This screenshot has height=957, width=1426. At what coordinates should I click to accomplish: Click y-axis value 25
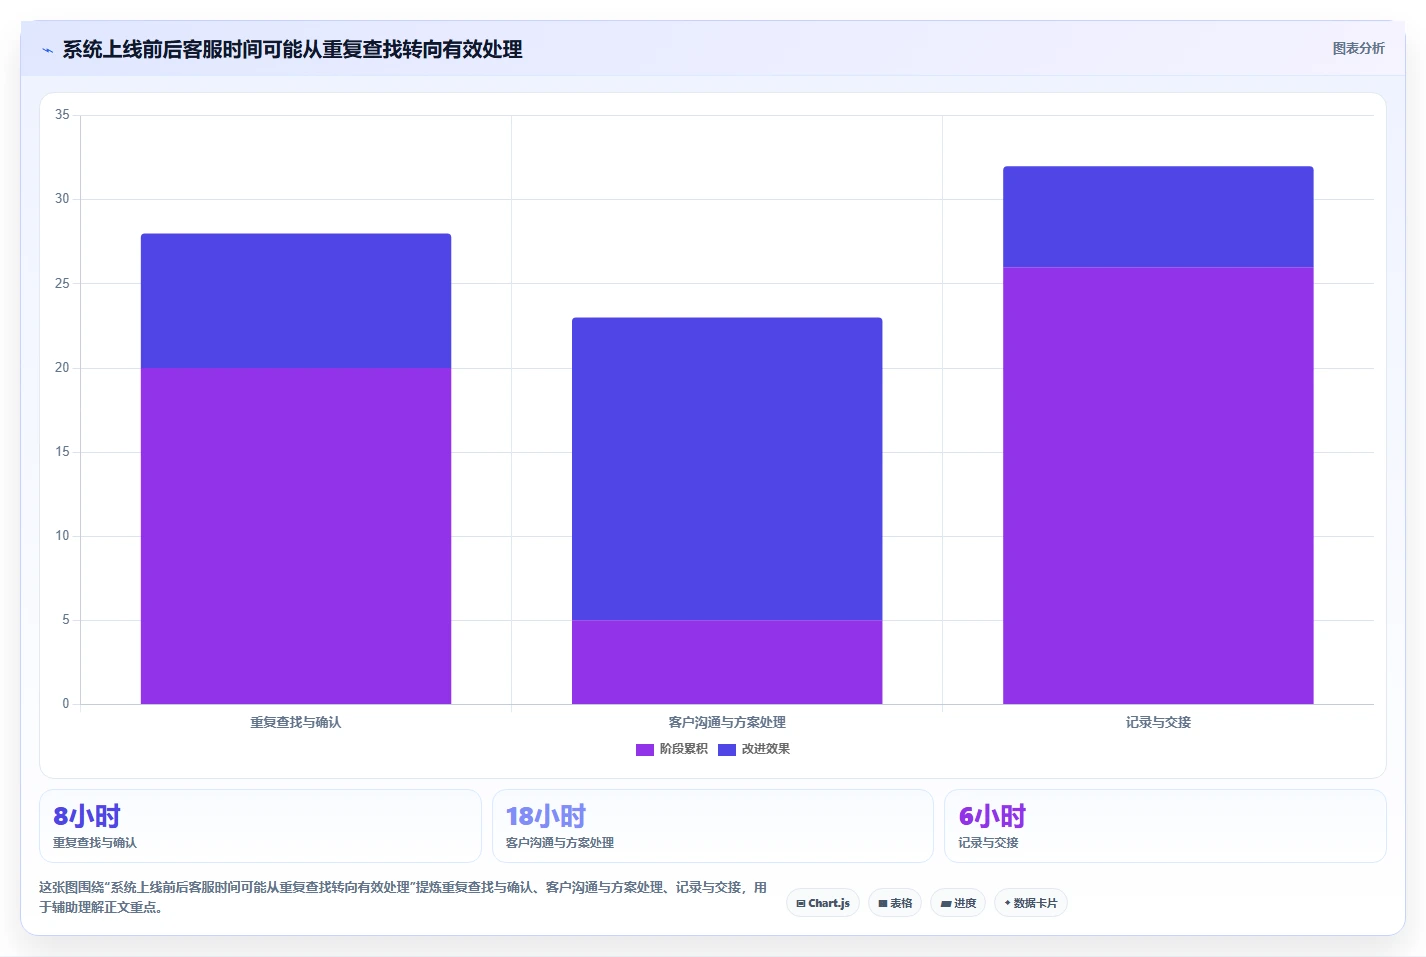pyautogui.click(x=62, y=284)
